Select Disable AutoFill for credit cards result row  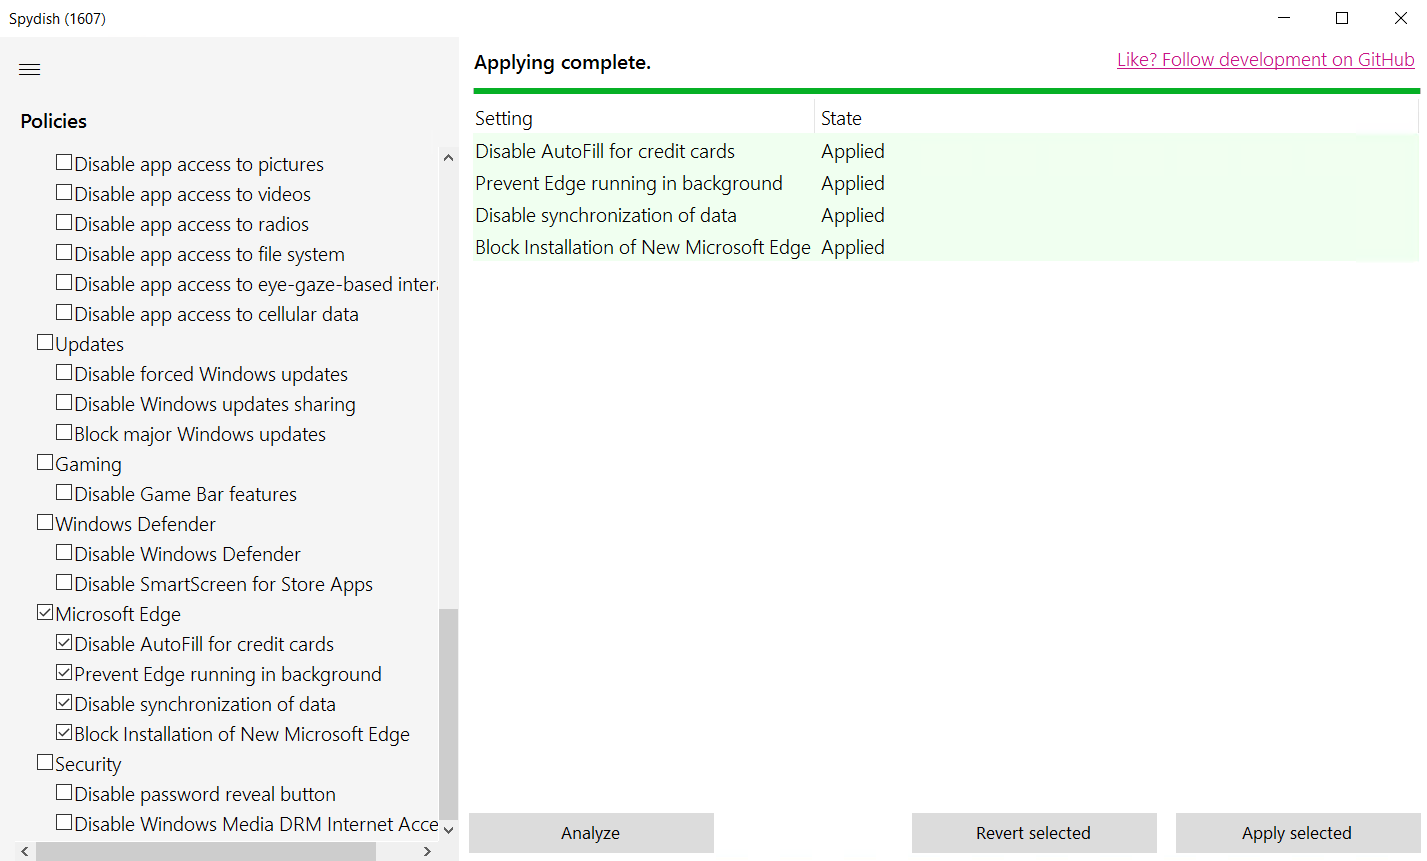coord(946,151)
